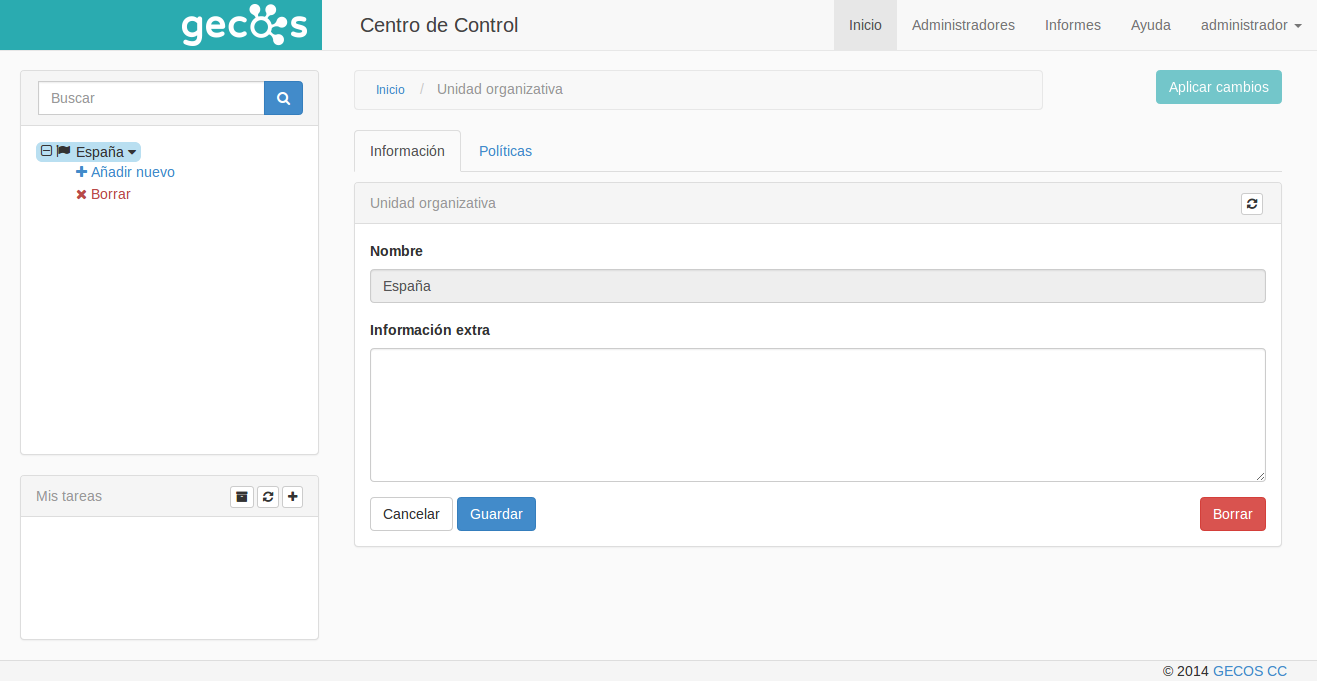Open the GECOS CC footer link
This screenshot has height=681, width=1317.
[1250, 671]
